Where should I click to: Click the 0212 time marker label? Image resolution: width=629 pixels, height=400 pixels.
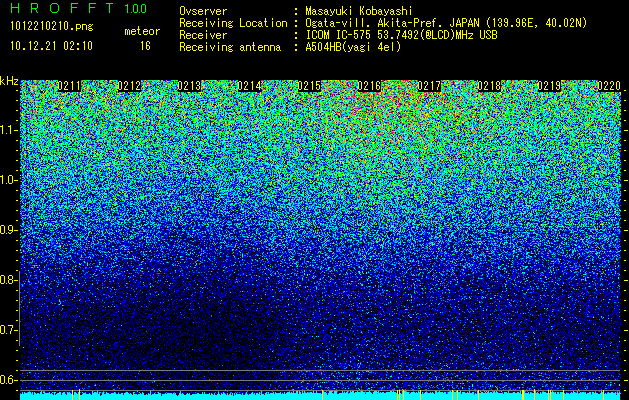click(x=129, y=86)
